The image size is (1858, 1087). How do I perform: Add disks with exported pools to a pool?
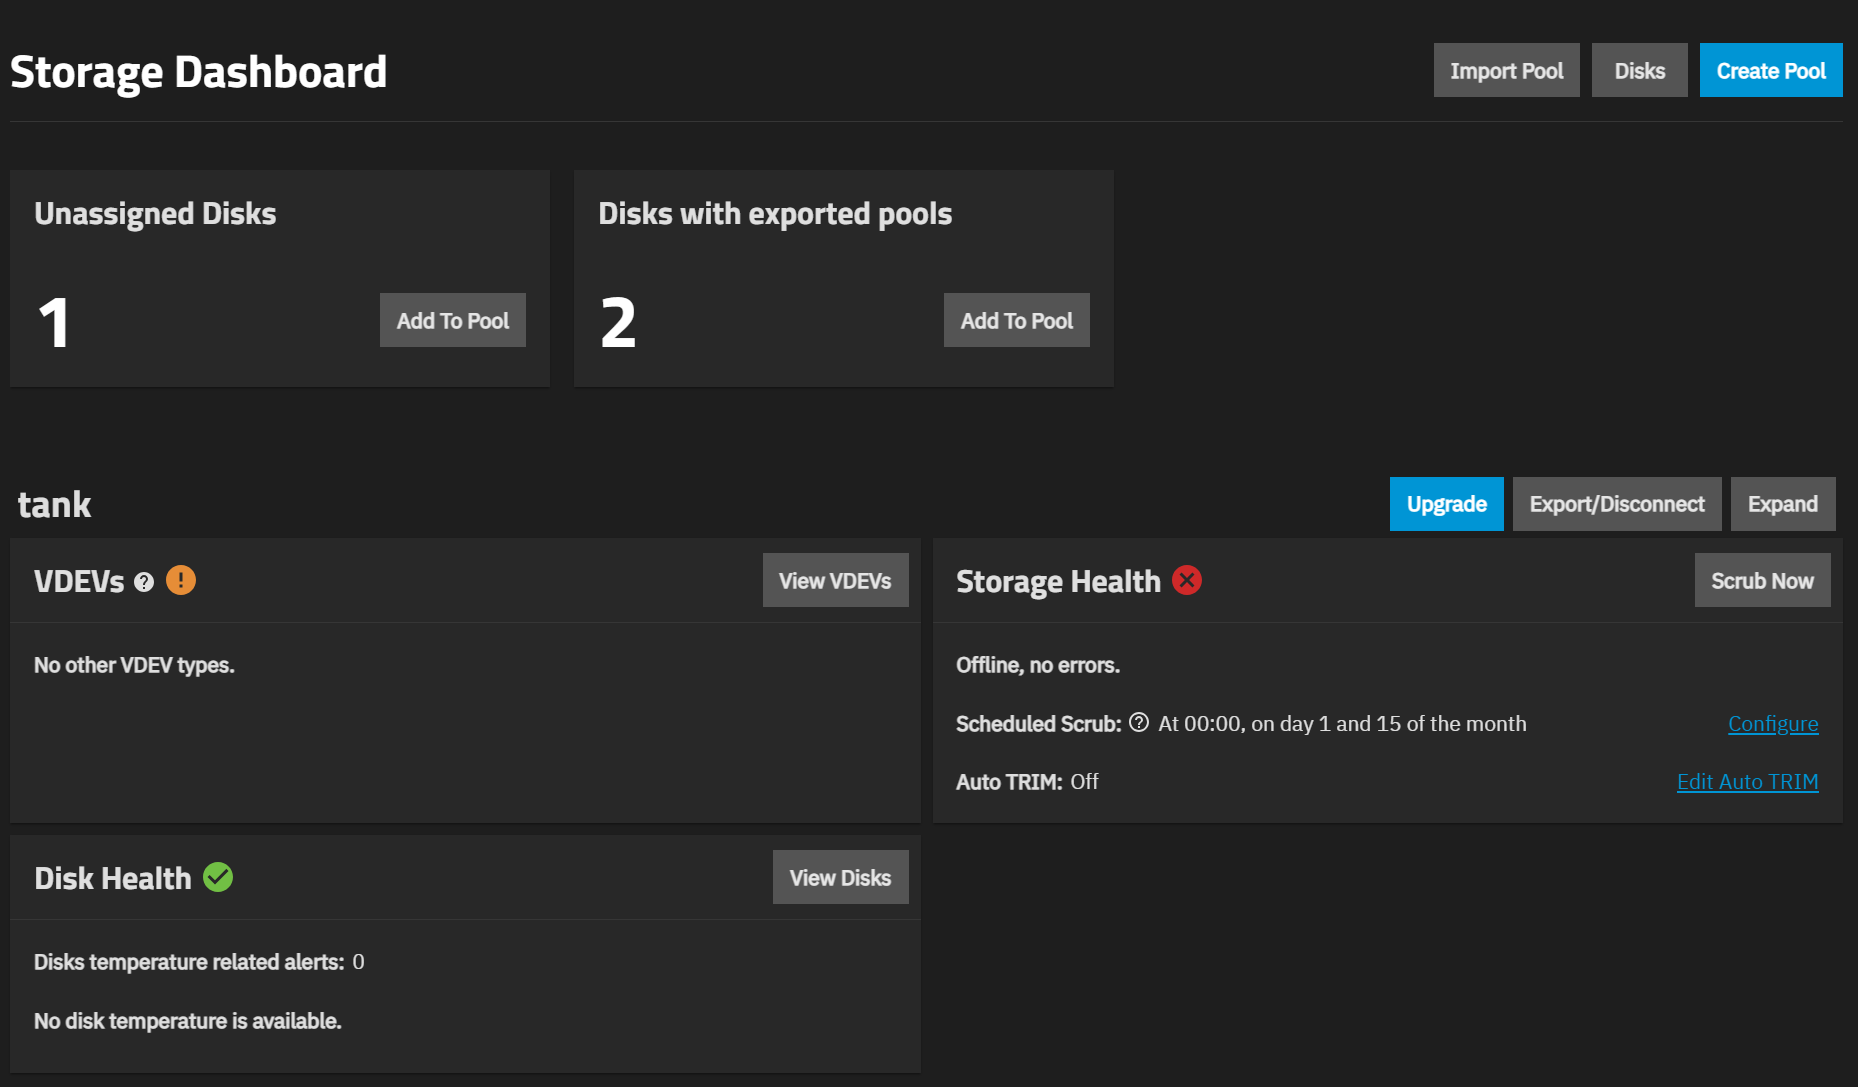[x=1016, y=320]
